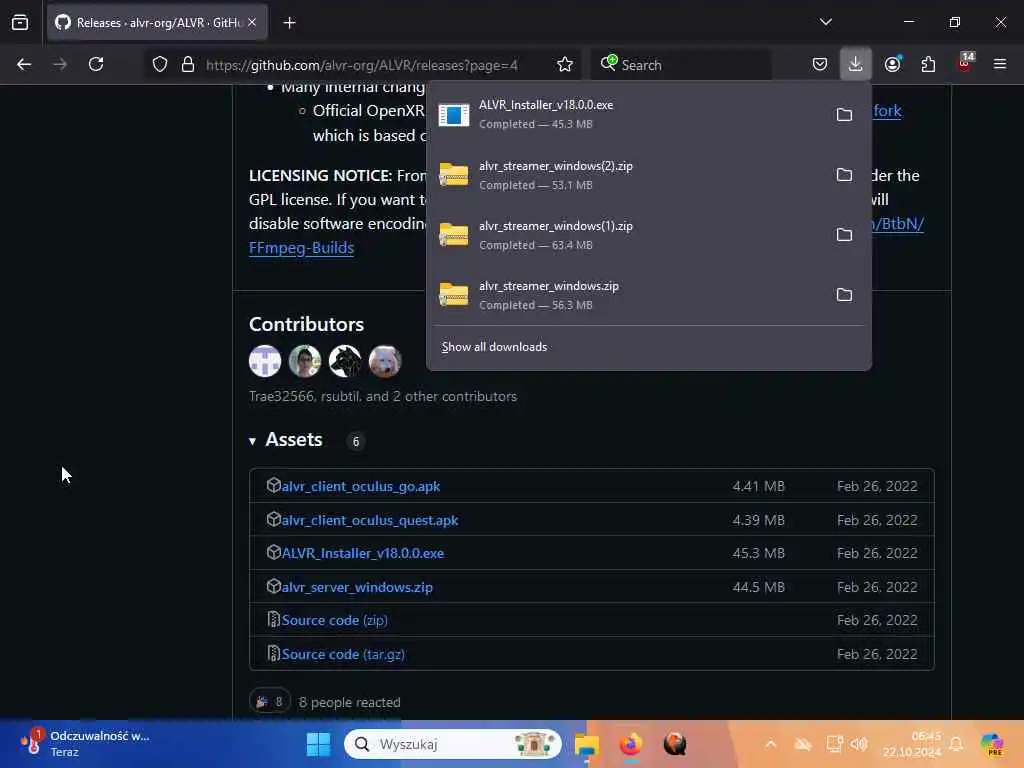Download alvr_client_oculus_quest.apk

370,520
